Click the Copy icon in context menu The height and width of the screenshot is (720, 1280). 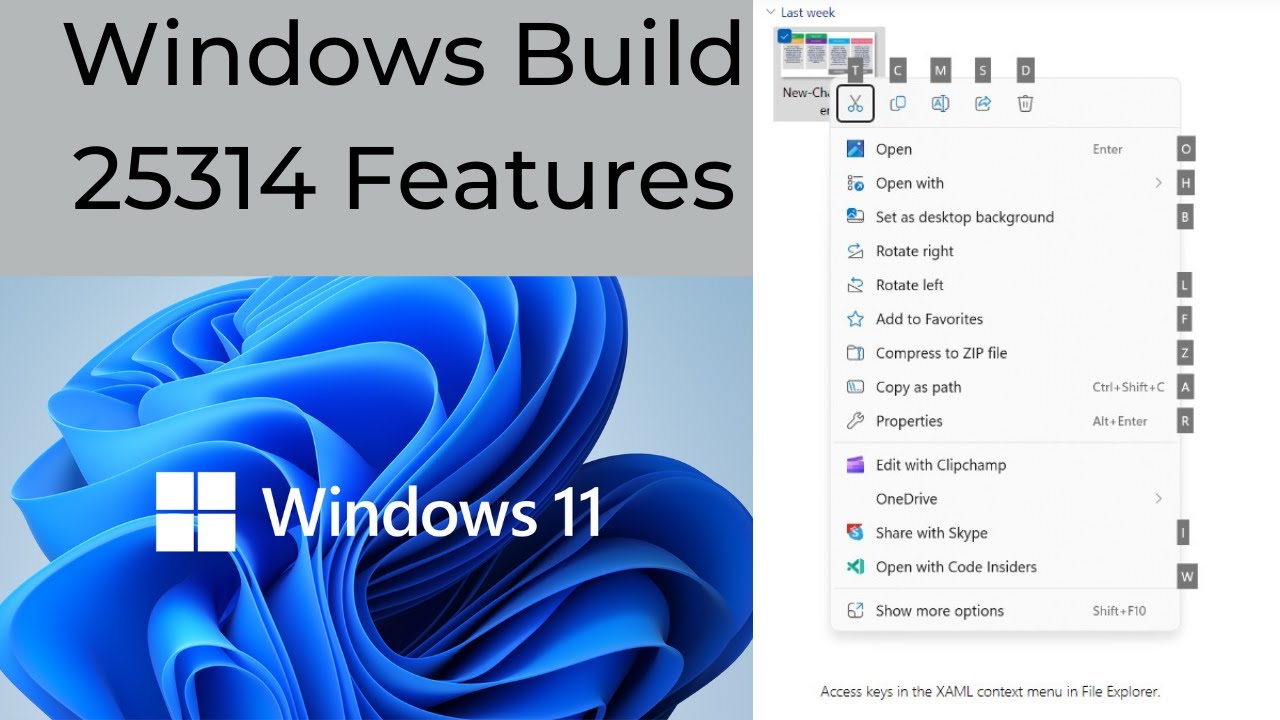coord(898,103)
